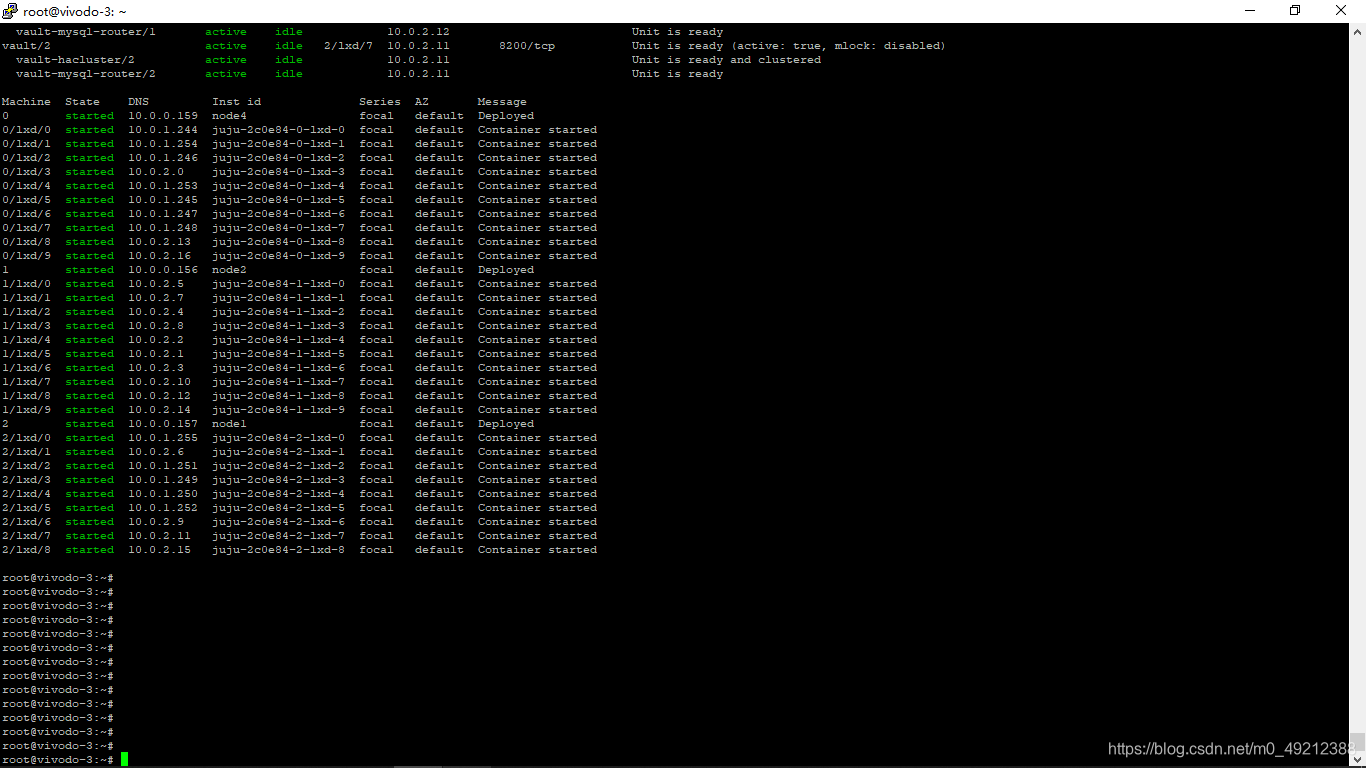
Task: Click IP address 10.0.1.255
Action: click(163, 438)
